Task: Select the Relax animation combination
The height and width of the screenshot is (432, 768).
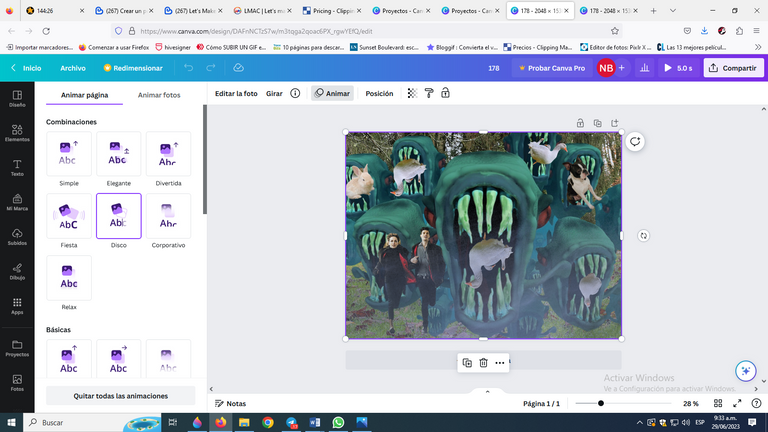Action: (x=69, y=278)
